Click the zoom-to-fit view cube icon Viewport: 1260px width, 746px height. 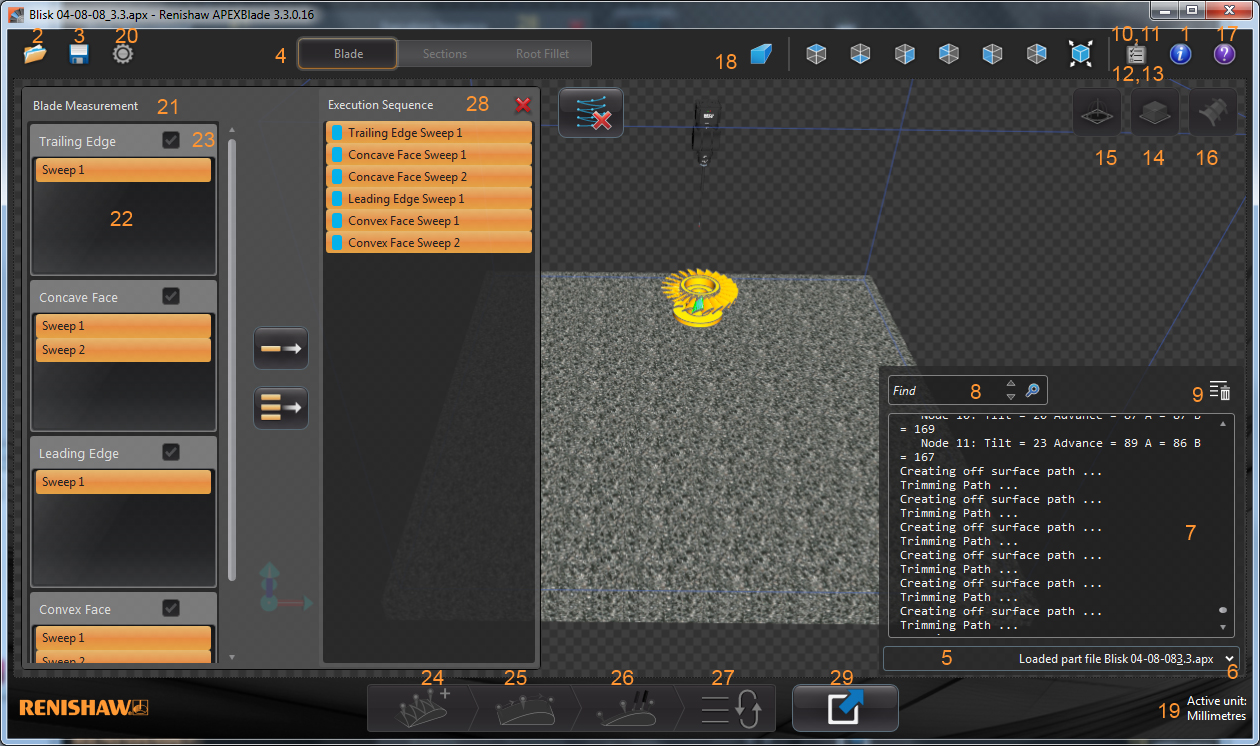[x=1080, y=54]
